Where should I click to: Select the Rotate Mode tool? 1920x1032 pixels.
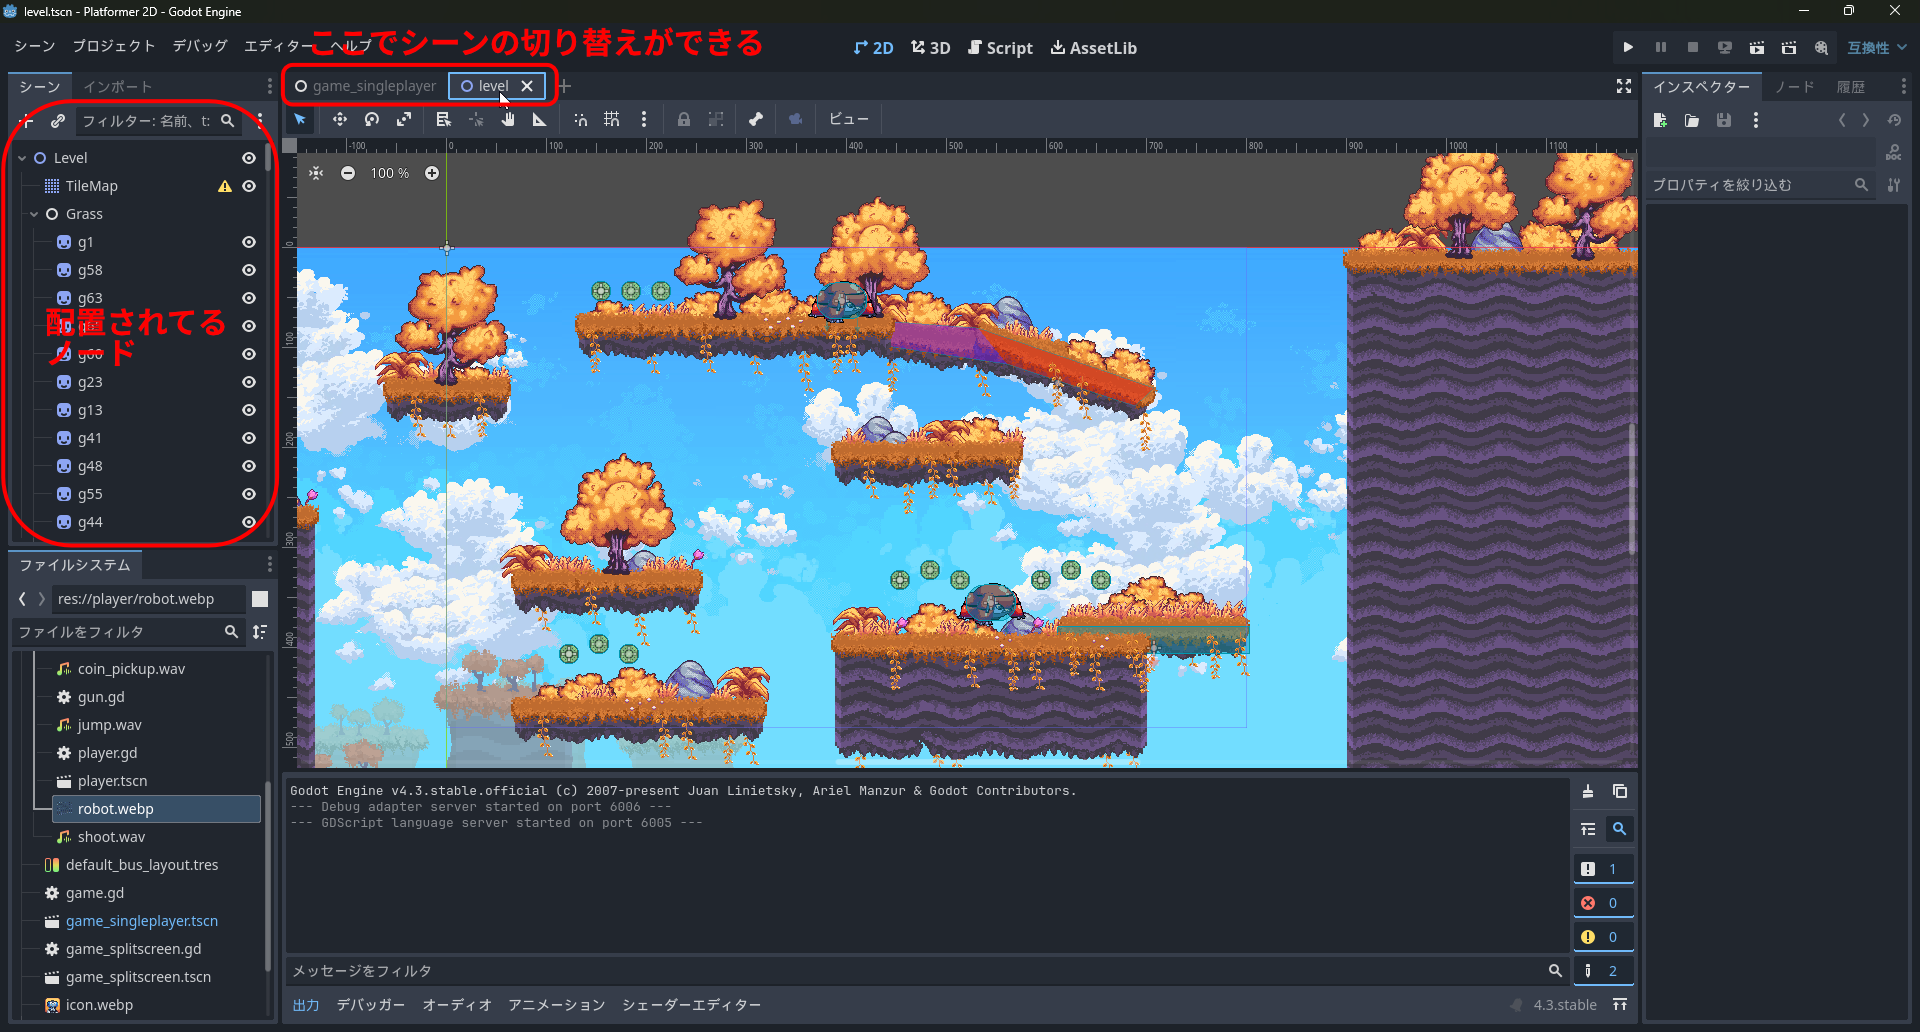coord(372,119)
